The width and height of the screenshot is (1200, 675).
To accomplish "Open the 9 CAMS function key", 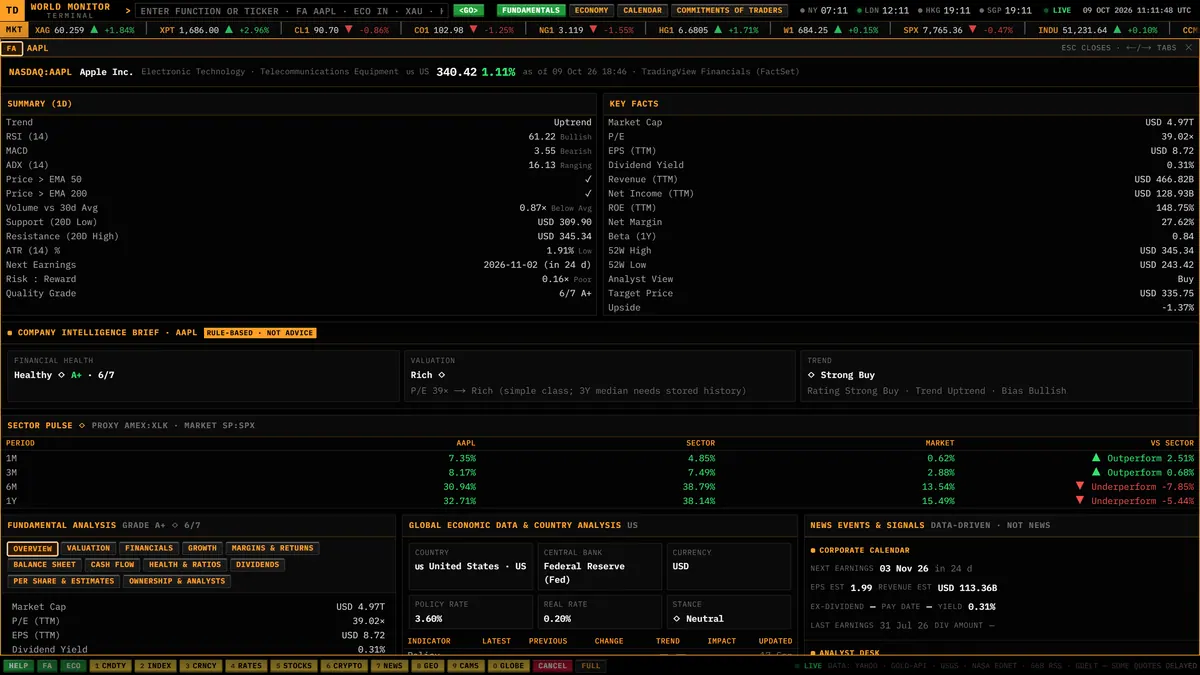I will tap(468, 666).
